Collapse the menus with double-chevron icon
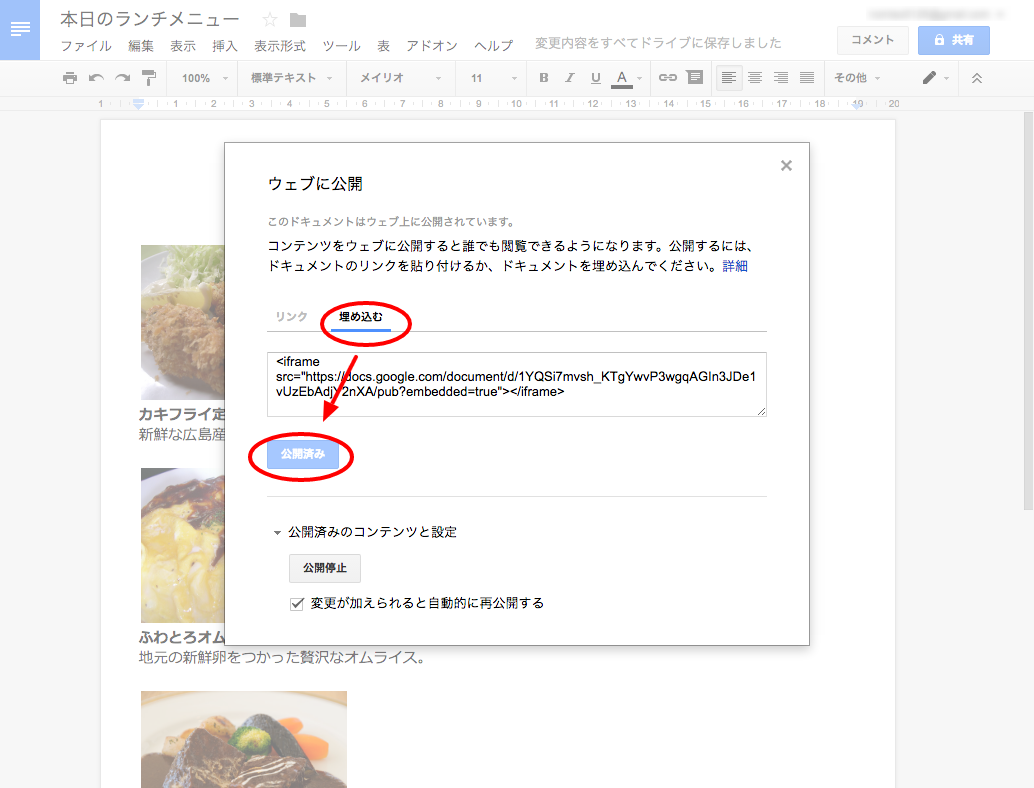This screenshot has height=788, width=1034. click(977, 78)
